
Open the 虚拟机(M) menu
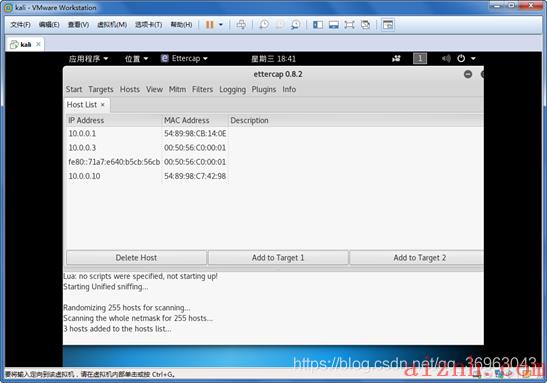click(x=112, y=25)
